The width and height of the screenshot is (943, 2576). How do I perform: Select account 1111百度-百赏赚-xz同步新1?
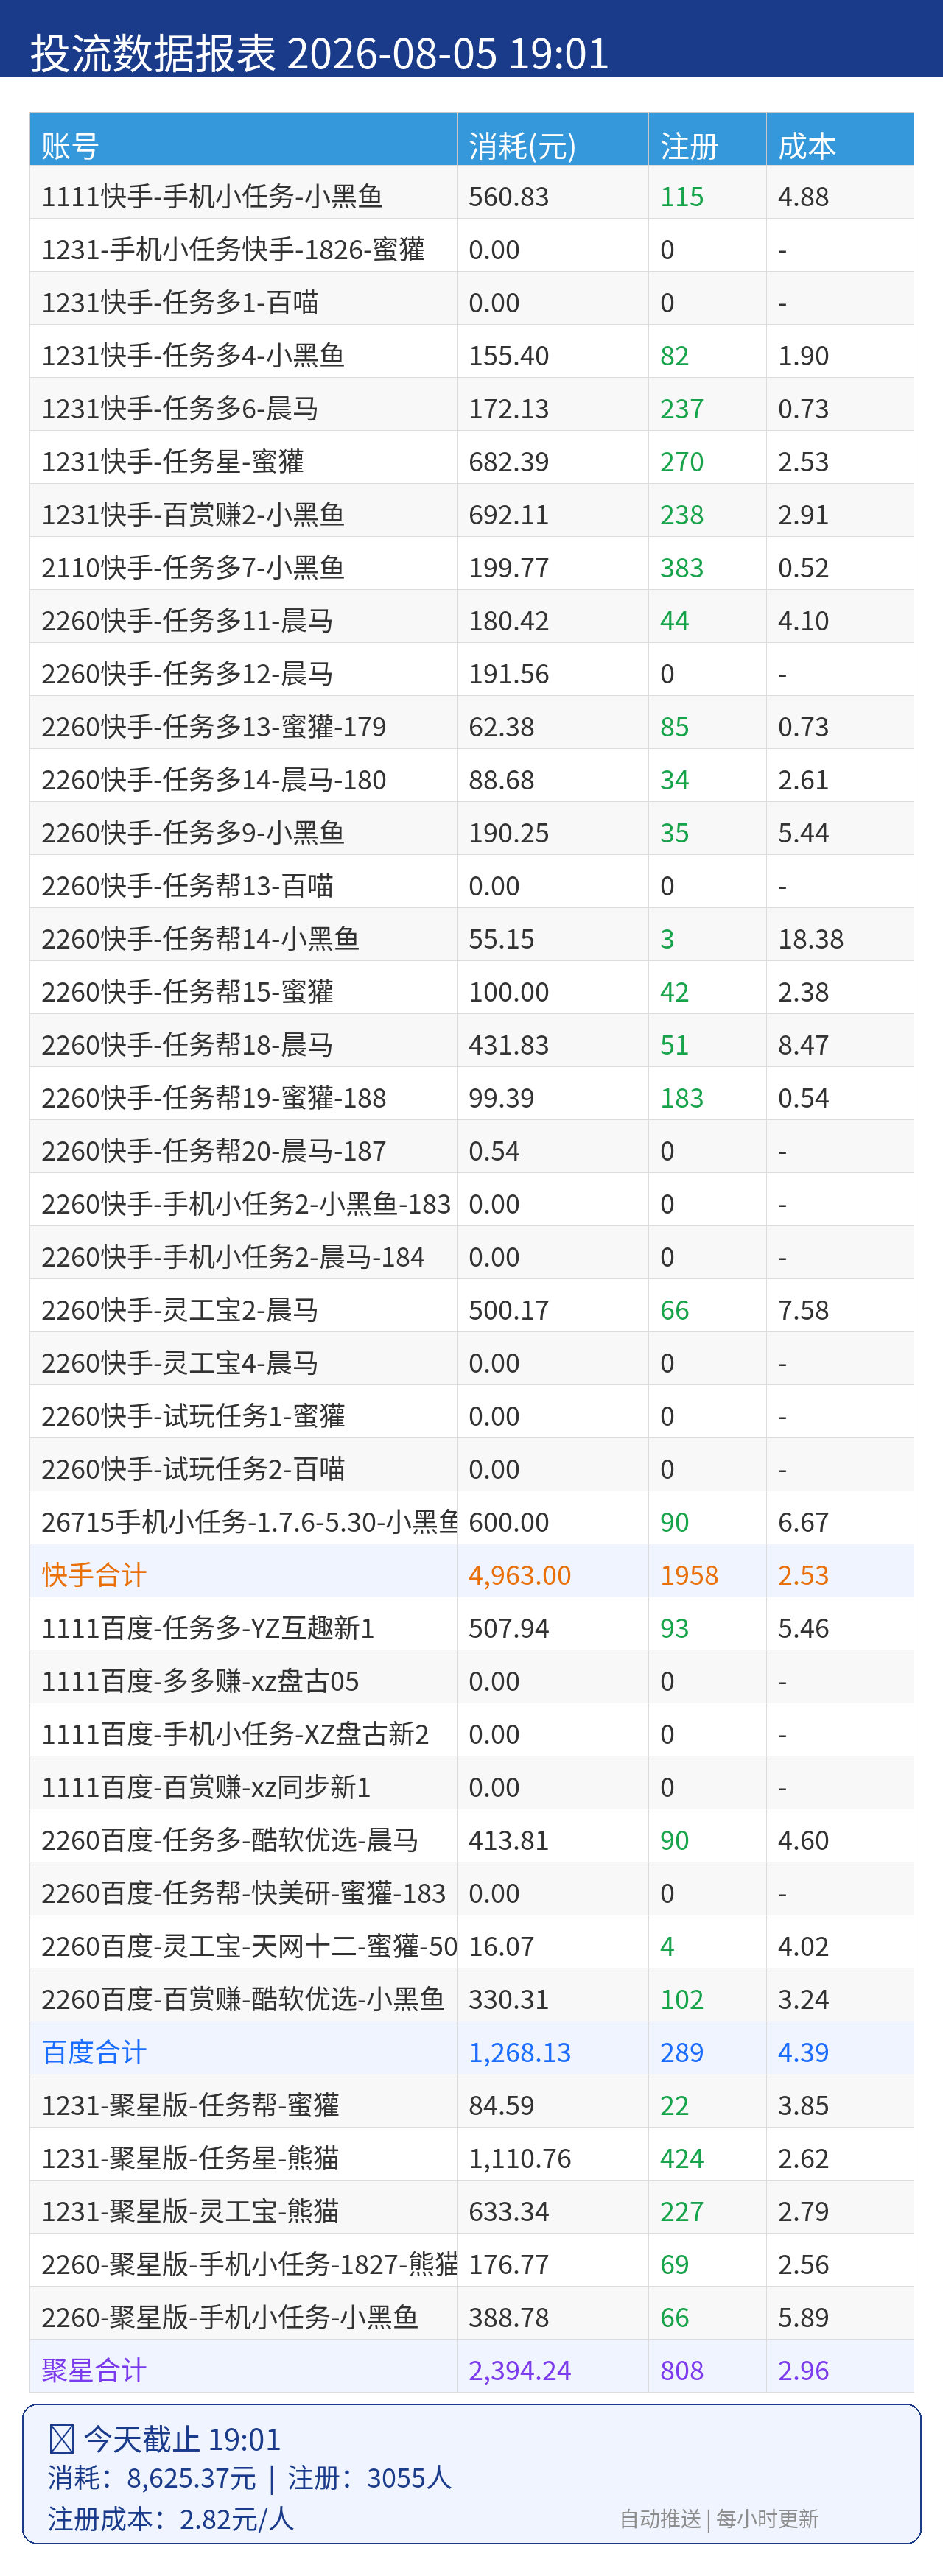[x=206, y=1787]
